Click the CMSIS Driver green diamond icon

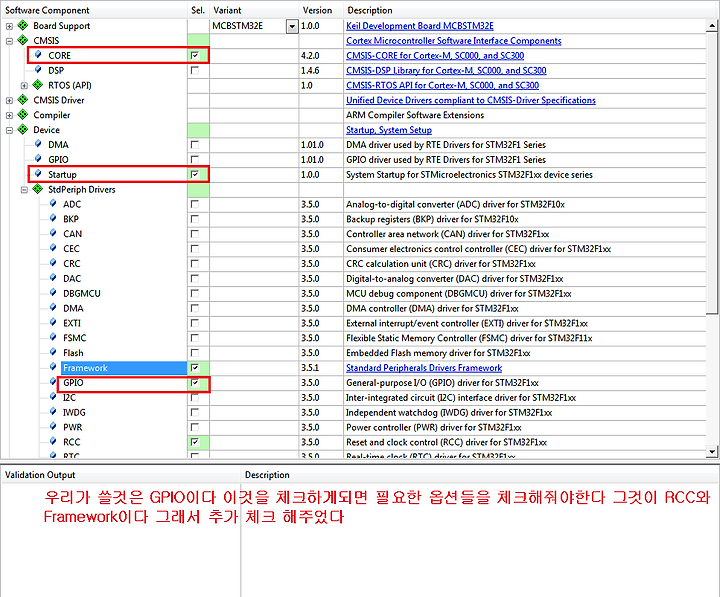tap(23, 100)
